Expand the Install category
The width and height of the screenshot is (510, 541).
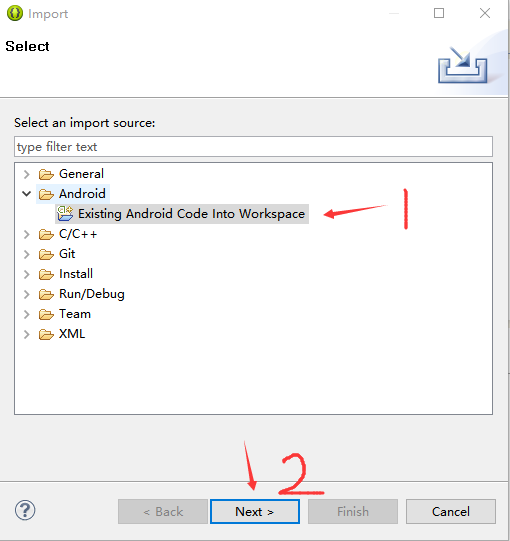27,274
